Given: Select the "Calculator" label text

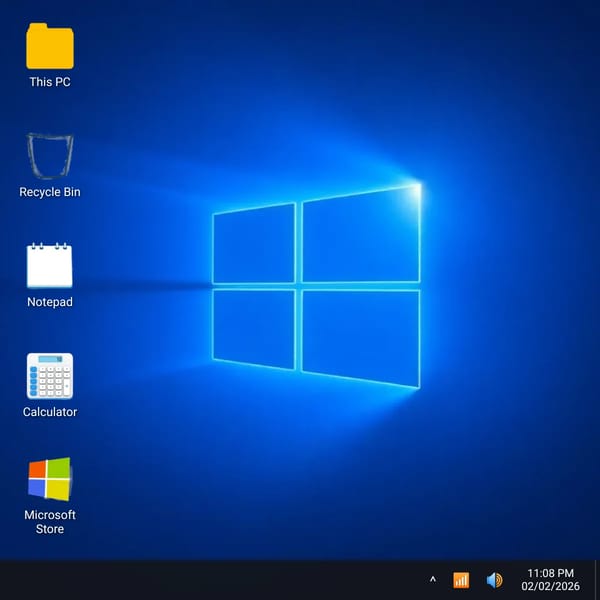Looking at the screenshot, I should point(50,412).
